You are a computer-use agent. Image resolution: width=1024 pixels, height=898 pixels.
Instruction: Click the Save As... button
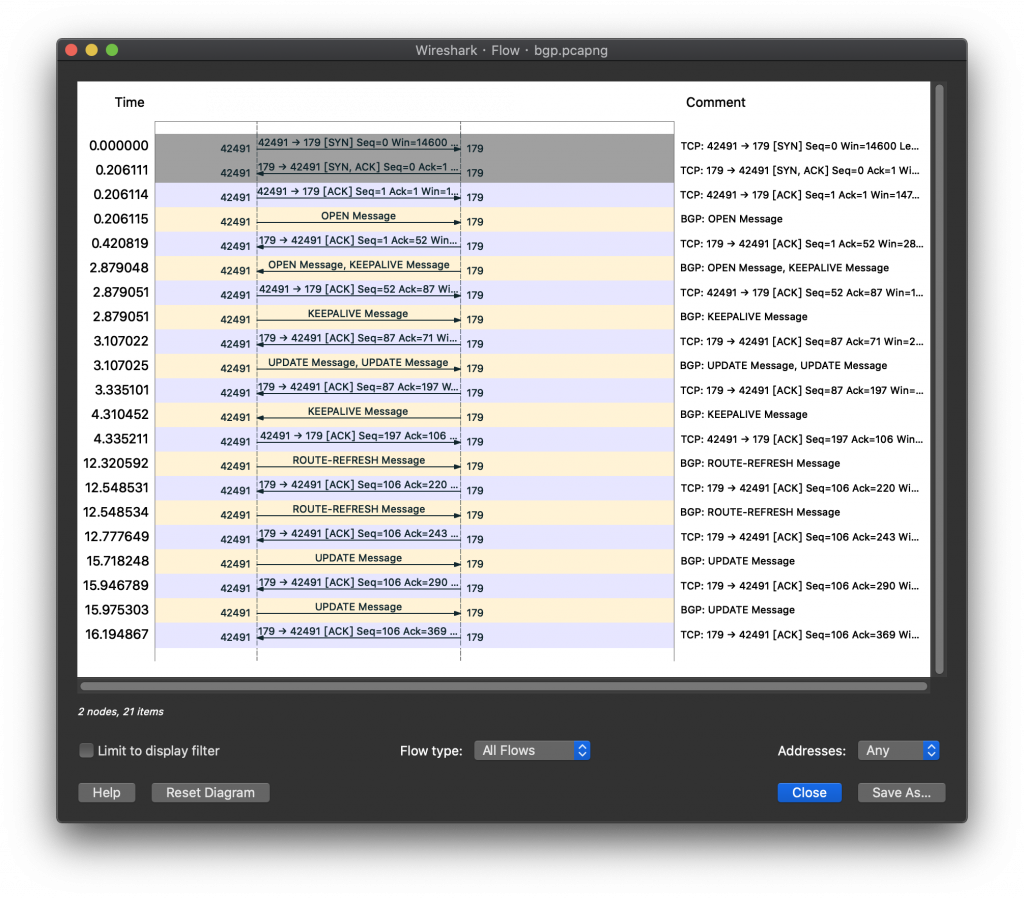click(x=901, y=792)
